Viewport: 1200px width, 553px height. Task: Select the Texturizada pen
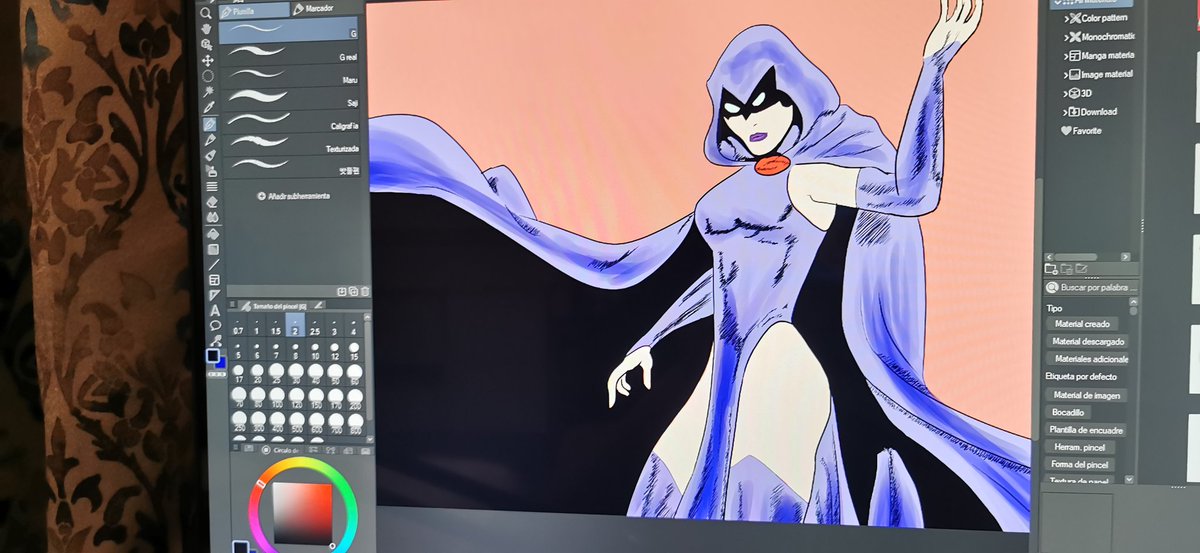coord(290,147)
